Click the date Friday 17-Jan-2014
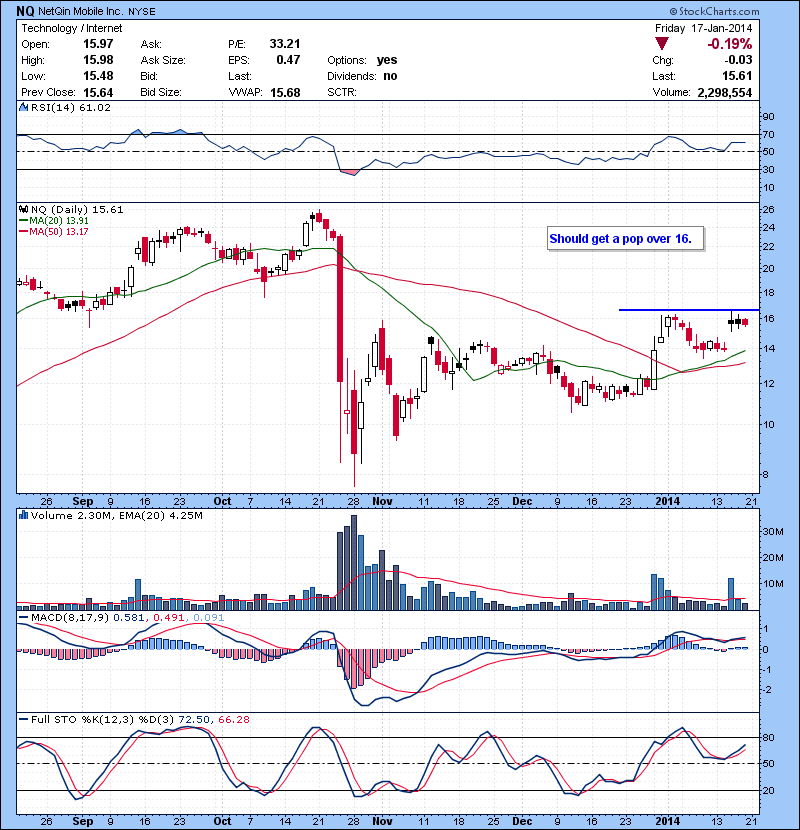The height and width of the screenshot is (830, 800). point(703,29)
